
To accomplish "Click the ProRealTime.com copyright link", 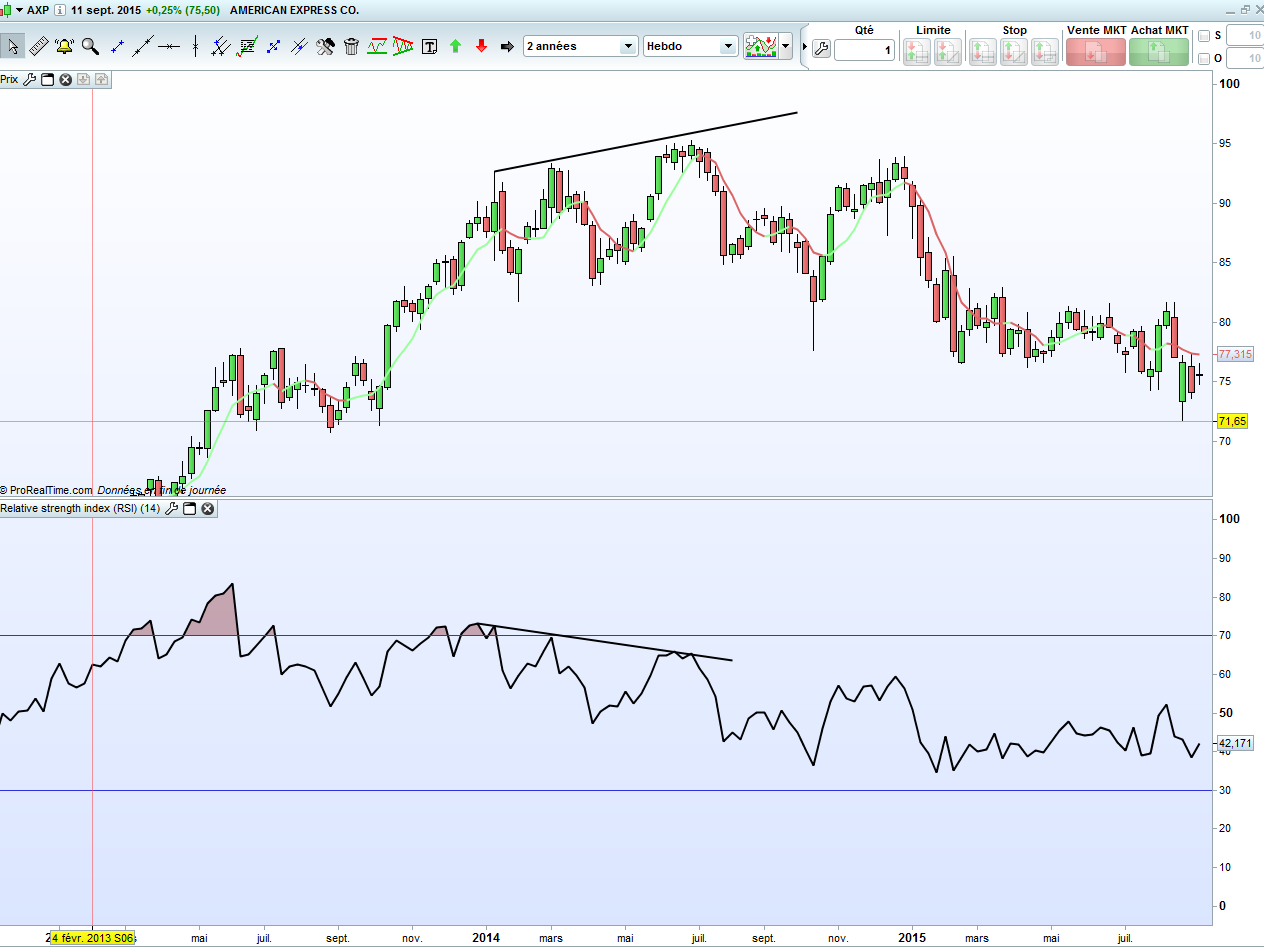I will point(46,490).
